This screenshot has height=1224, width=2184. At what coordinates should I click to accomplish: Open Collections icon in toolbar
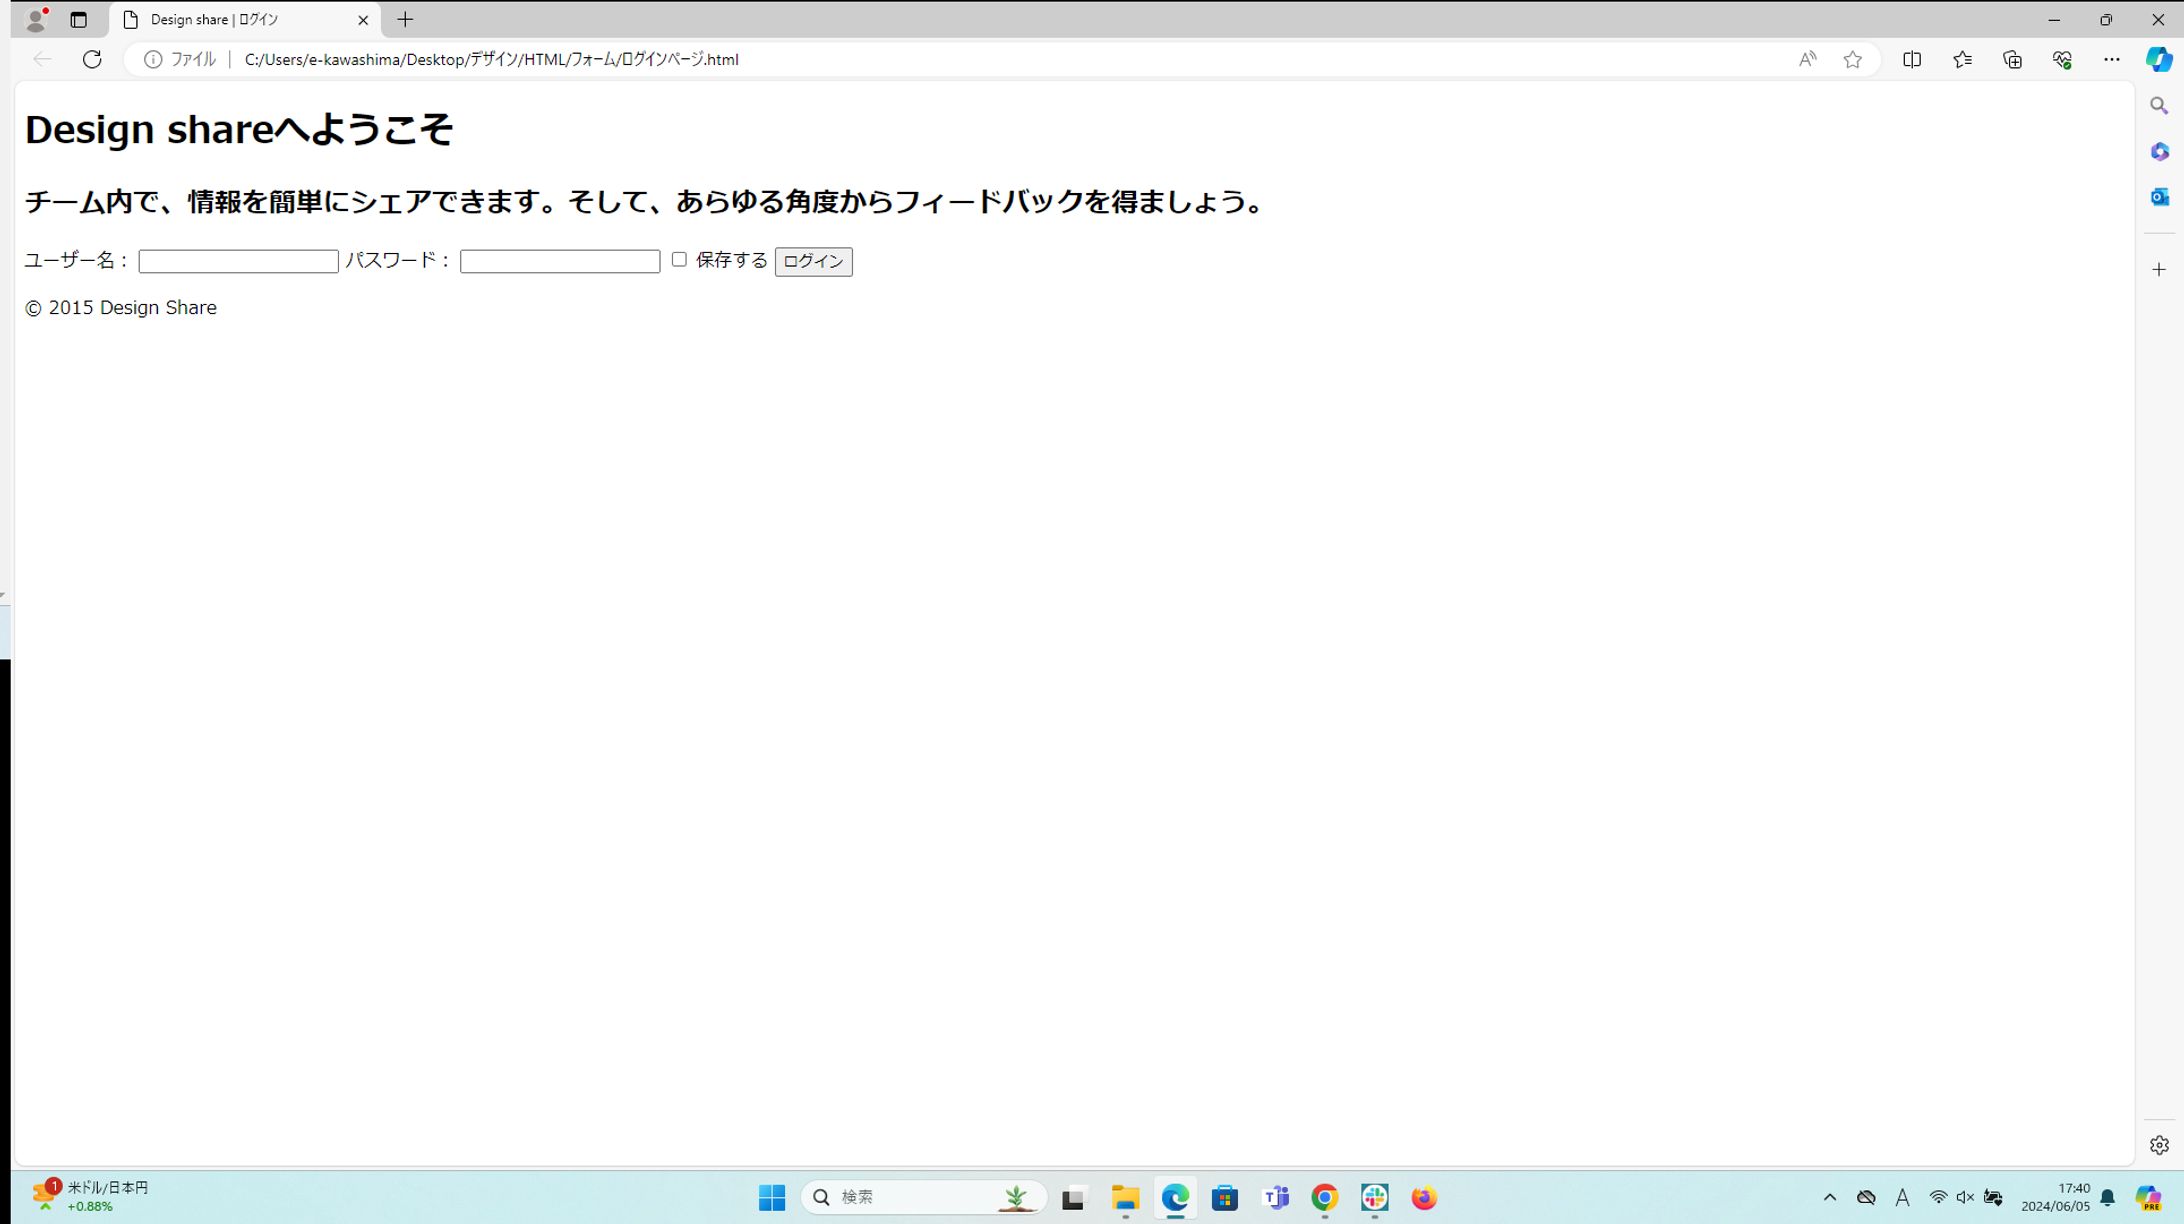(x=2012, y=59)
